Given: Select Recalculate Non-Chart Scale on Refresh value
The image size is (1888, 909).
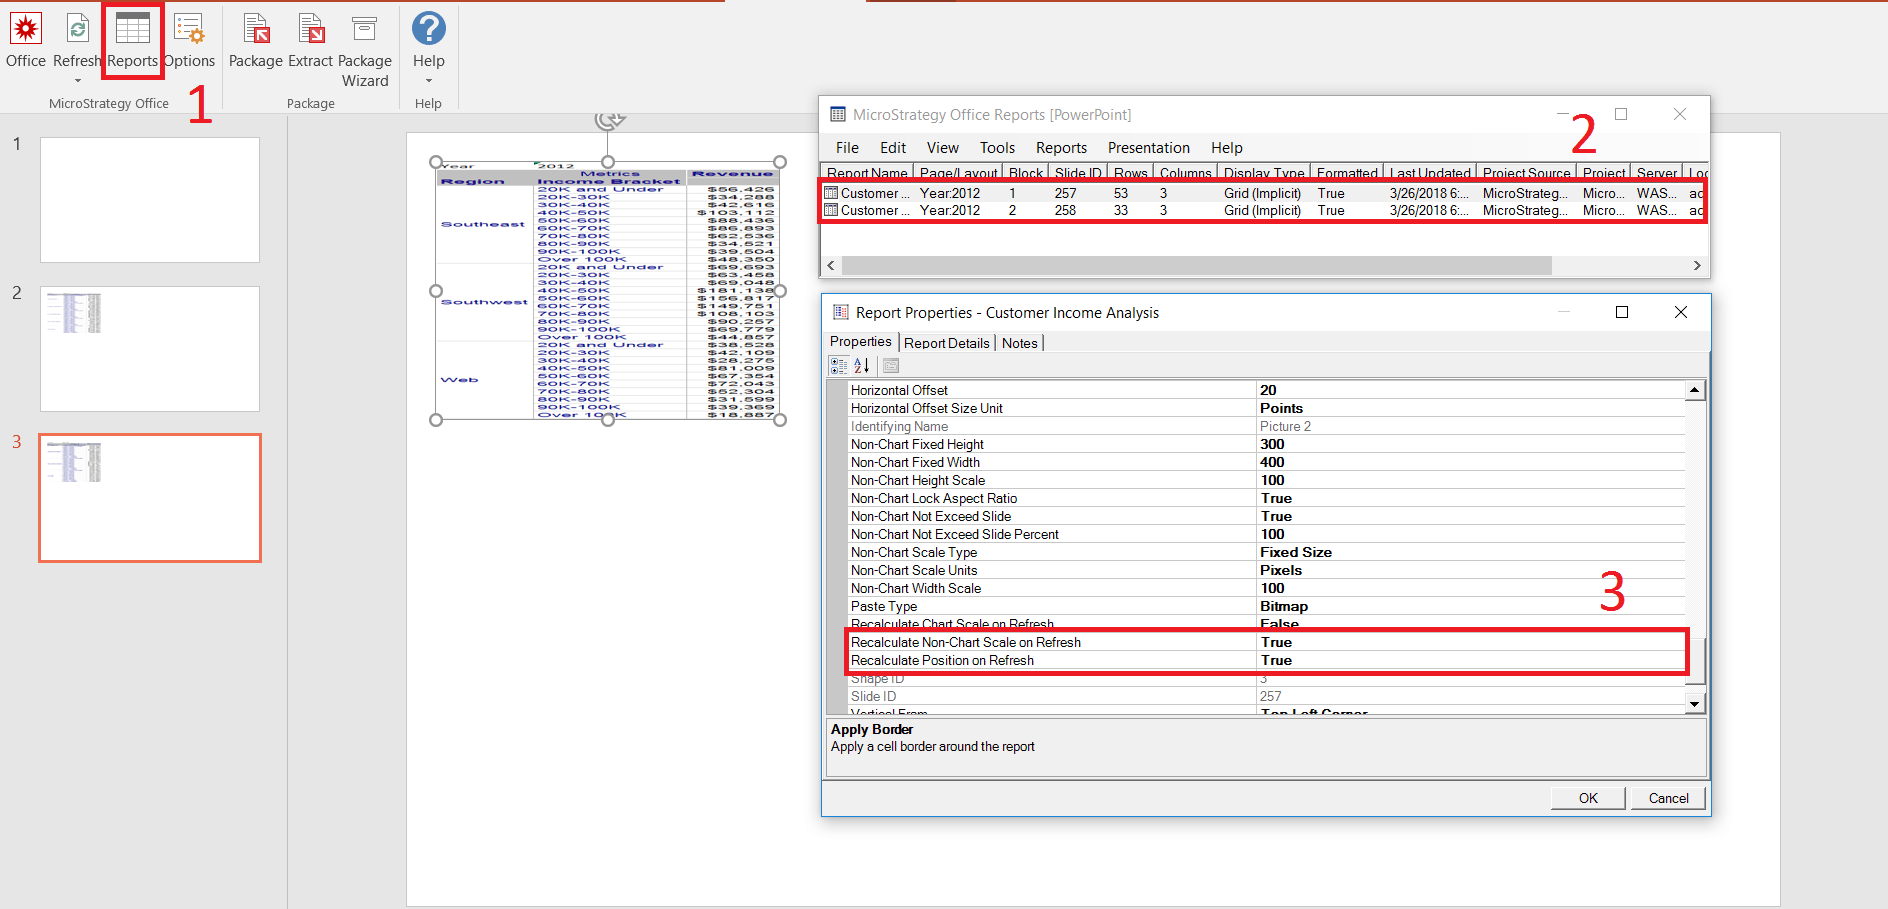Looking at the screenshot, I should coord(1470,643).
